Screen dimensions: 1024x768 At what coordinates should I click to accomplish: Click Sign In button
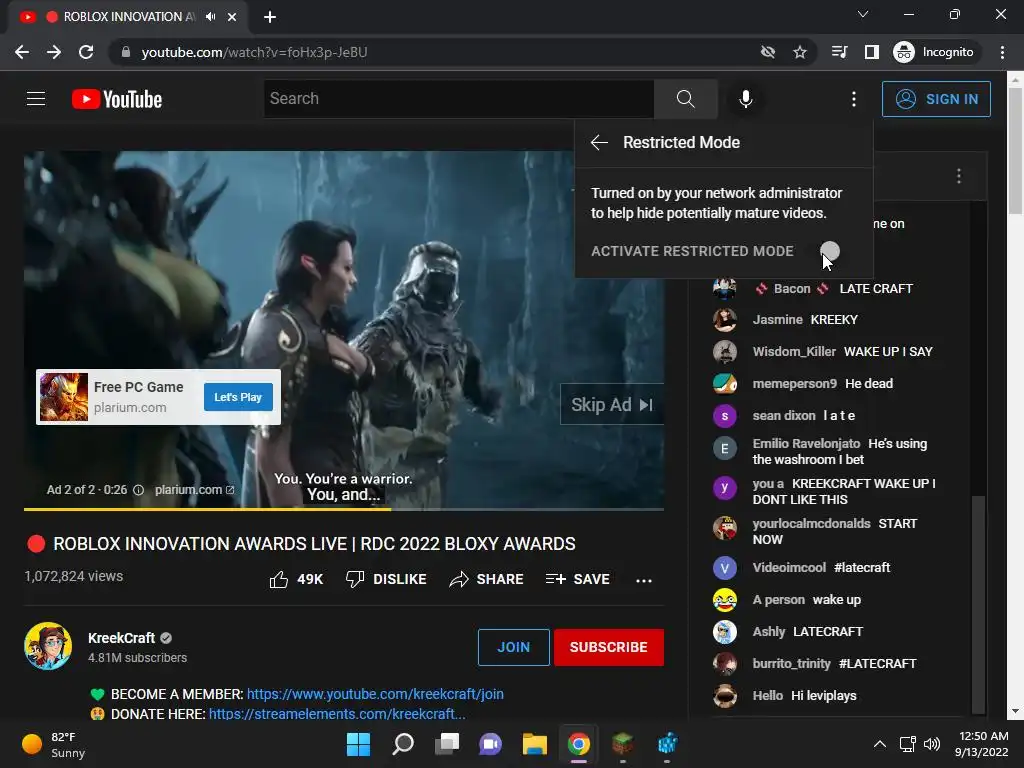[x=936, y=99]
